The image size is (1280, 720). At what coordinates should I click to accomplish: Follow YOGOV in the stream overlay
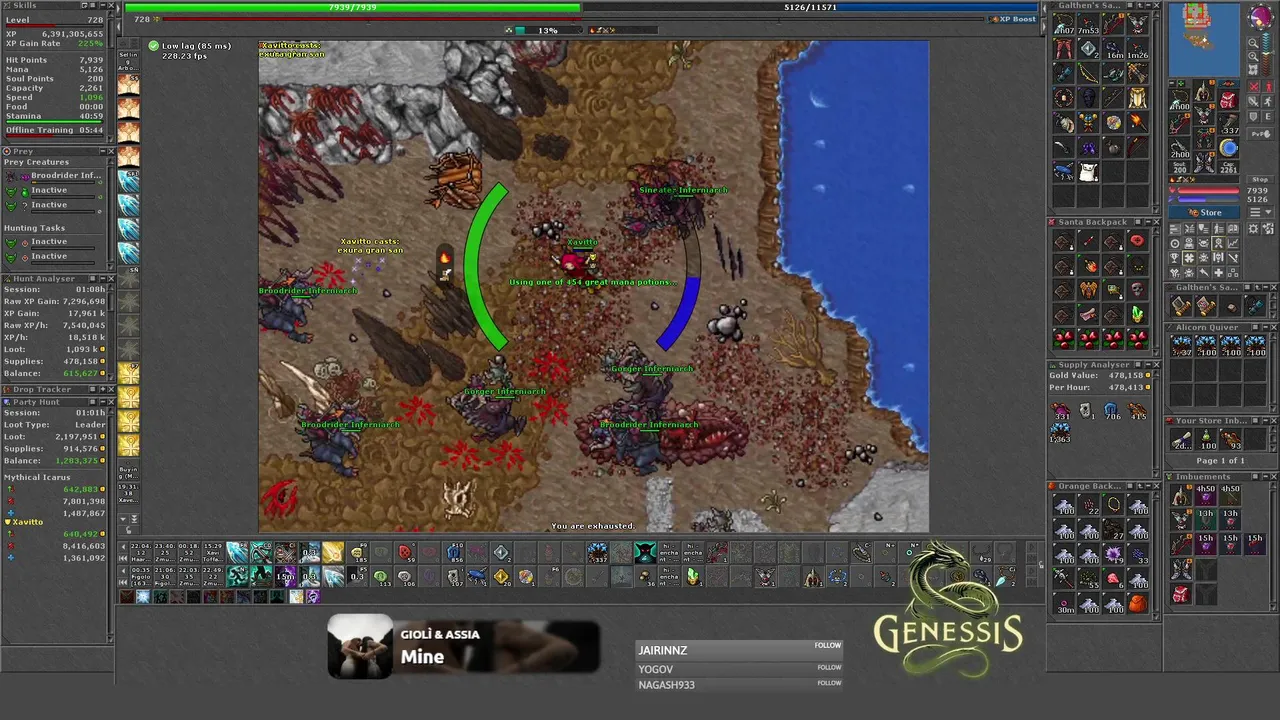pyautogui.click(x=828, y=667)
